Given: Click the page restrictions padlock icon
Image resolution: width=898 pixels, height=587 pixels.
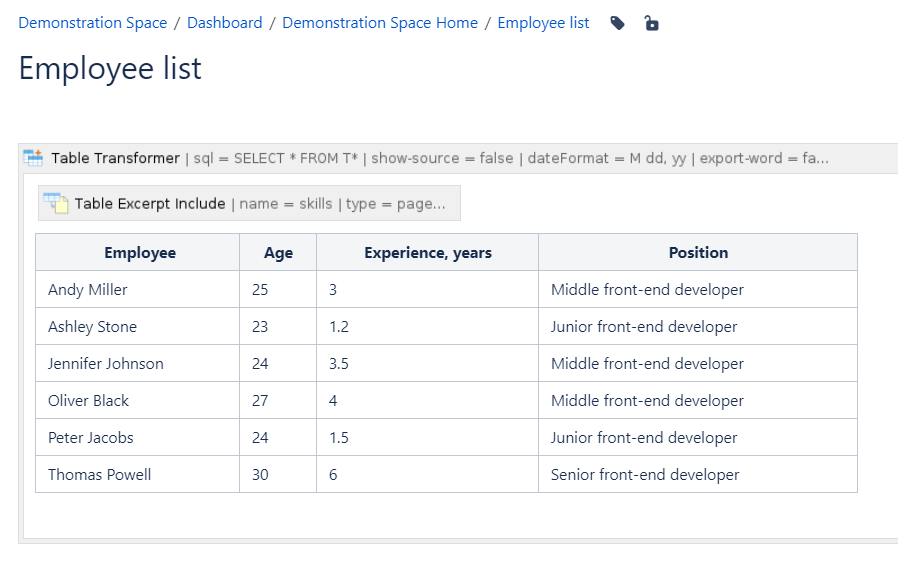Looking at the screenshot, I should pyautogui.click(x=651, y=23).
